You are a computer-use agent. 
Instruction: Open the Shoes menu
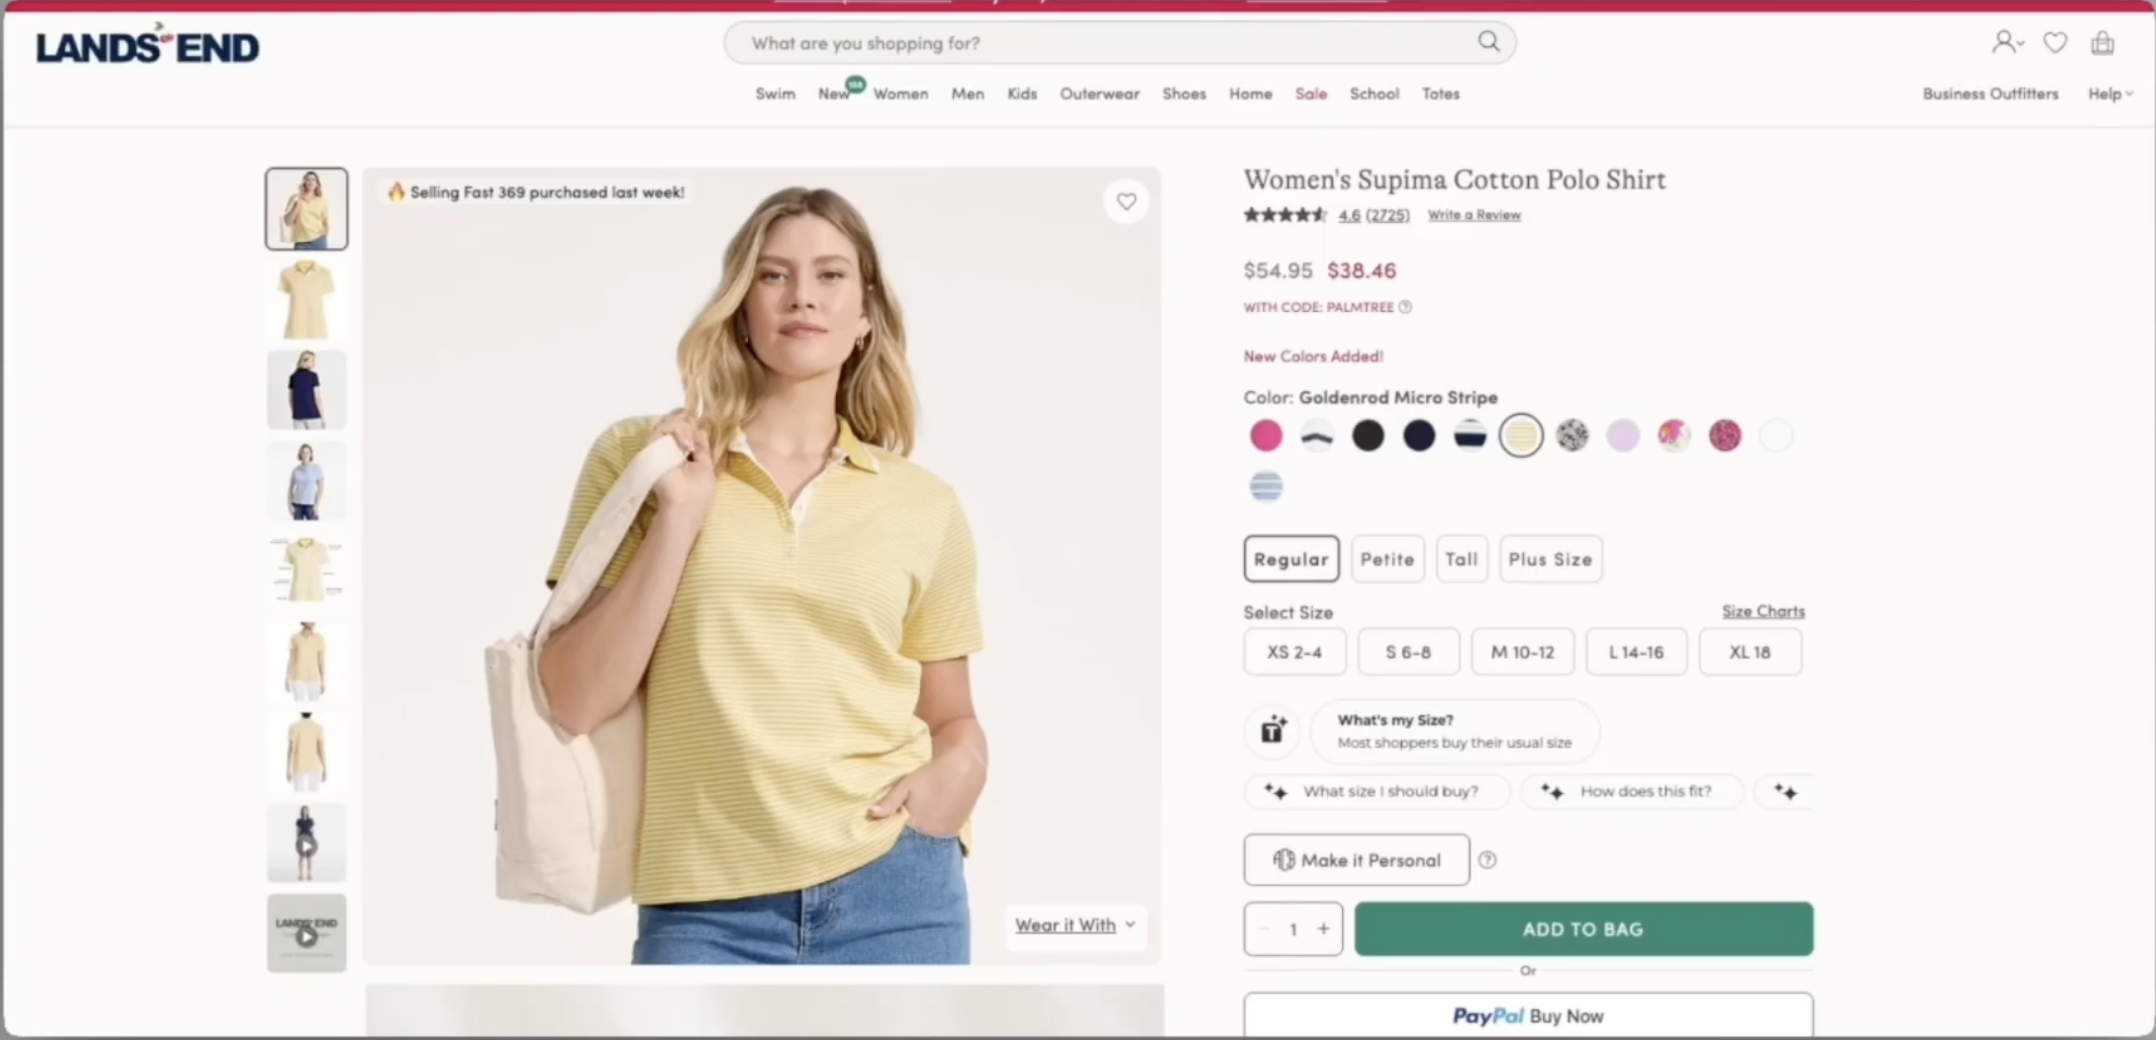[x=1184, y=94]
